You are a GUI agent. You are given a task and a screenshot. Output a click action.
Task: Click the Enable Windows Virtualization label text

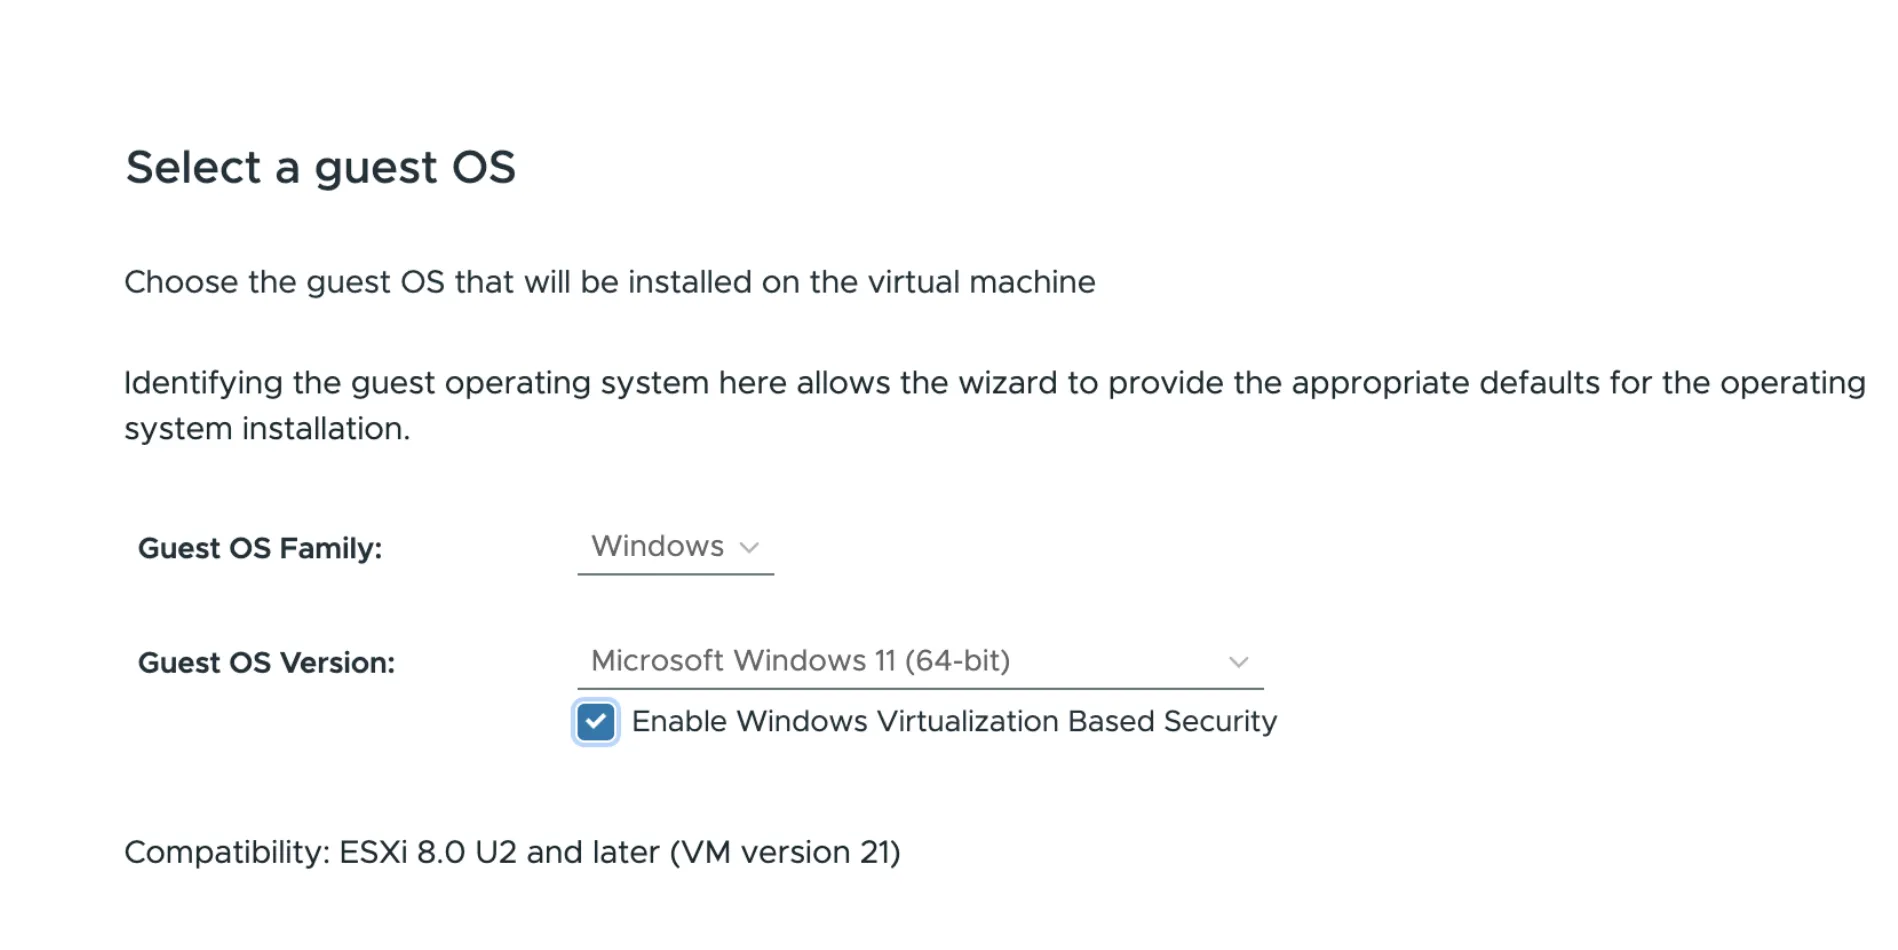tap(952, 721)
